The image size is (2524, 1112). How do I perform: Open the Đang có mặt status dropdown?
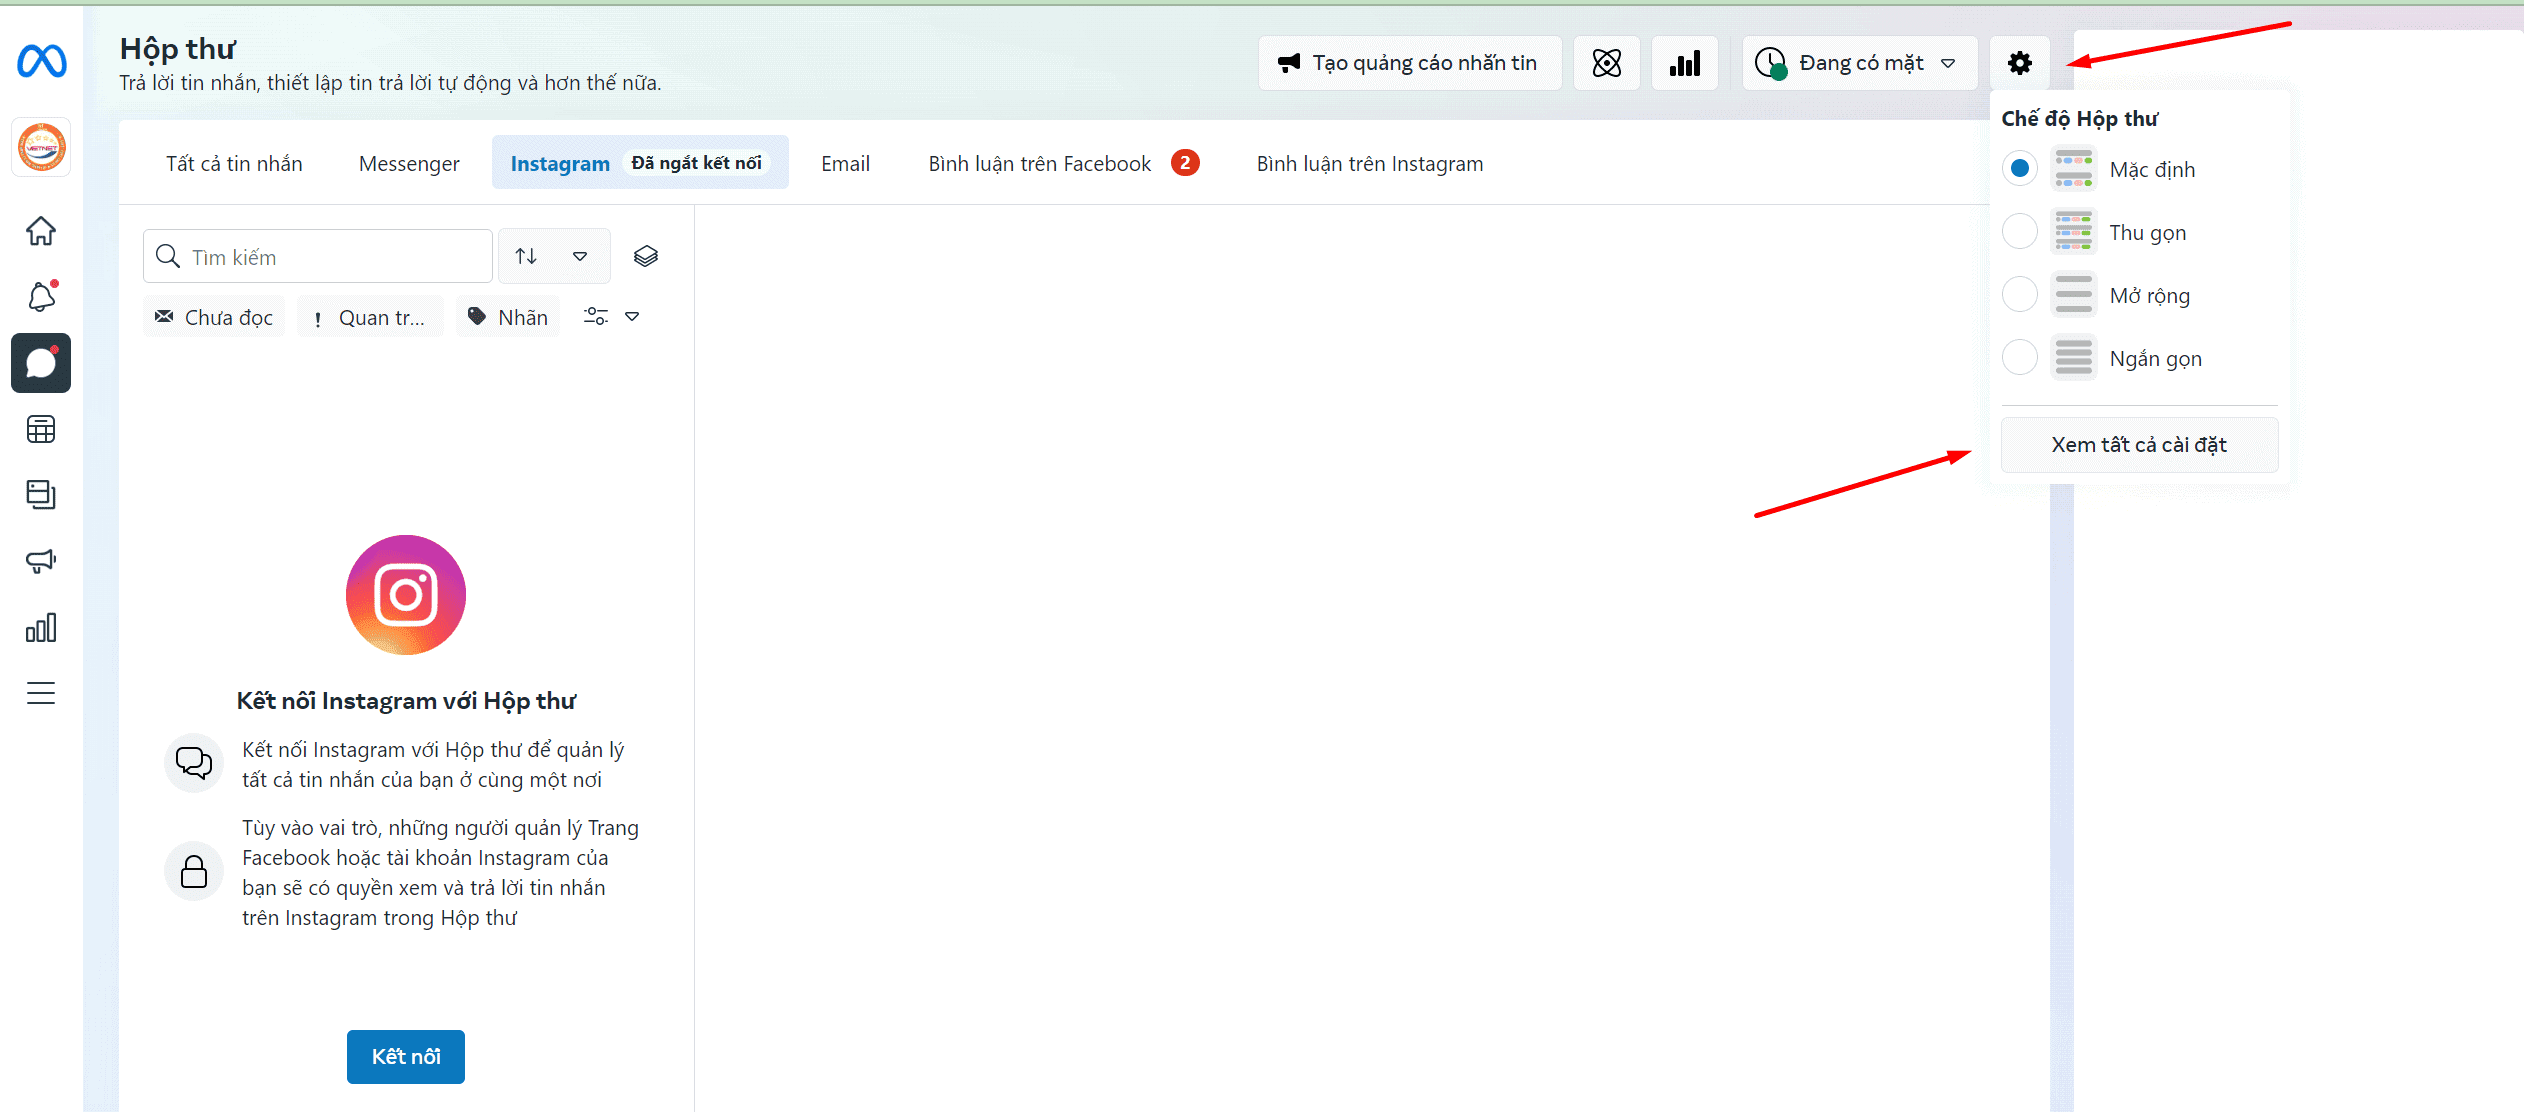tap(1860, 63)
